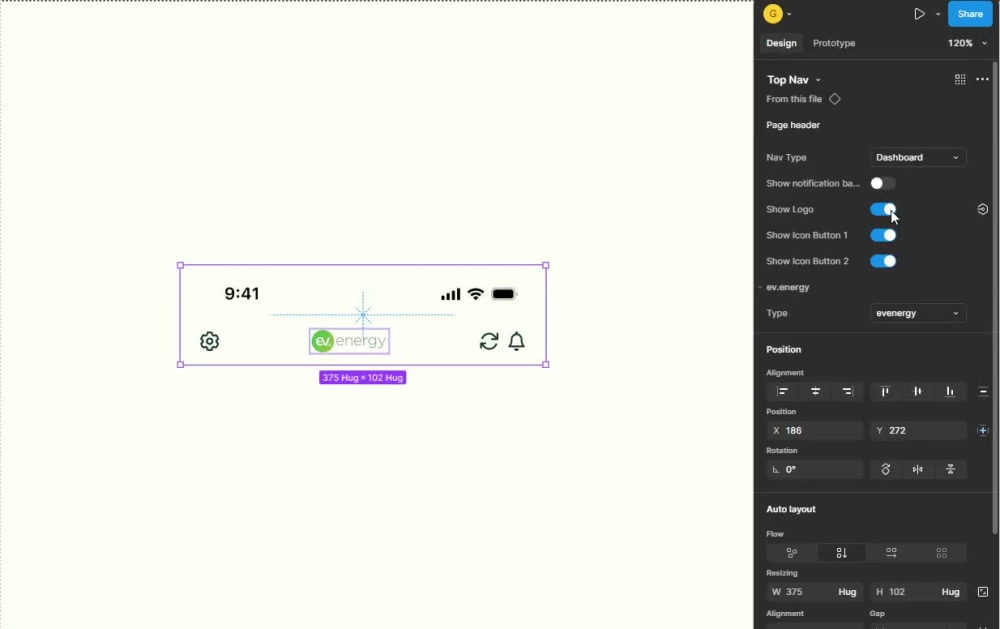Viewport: 1000px width, 629px height.
Task: Toggle Show Icon Button 1 switch
Action: 883,235
